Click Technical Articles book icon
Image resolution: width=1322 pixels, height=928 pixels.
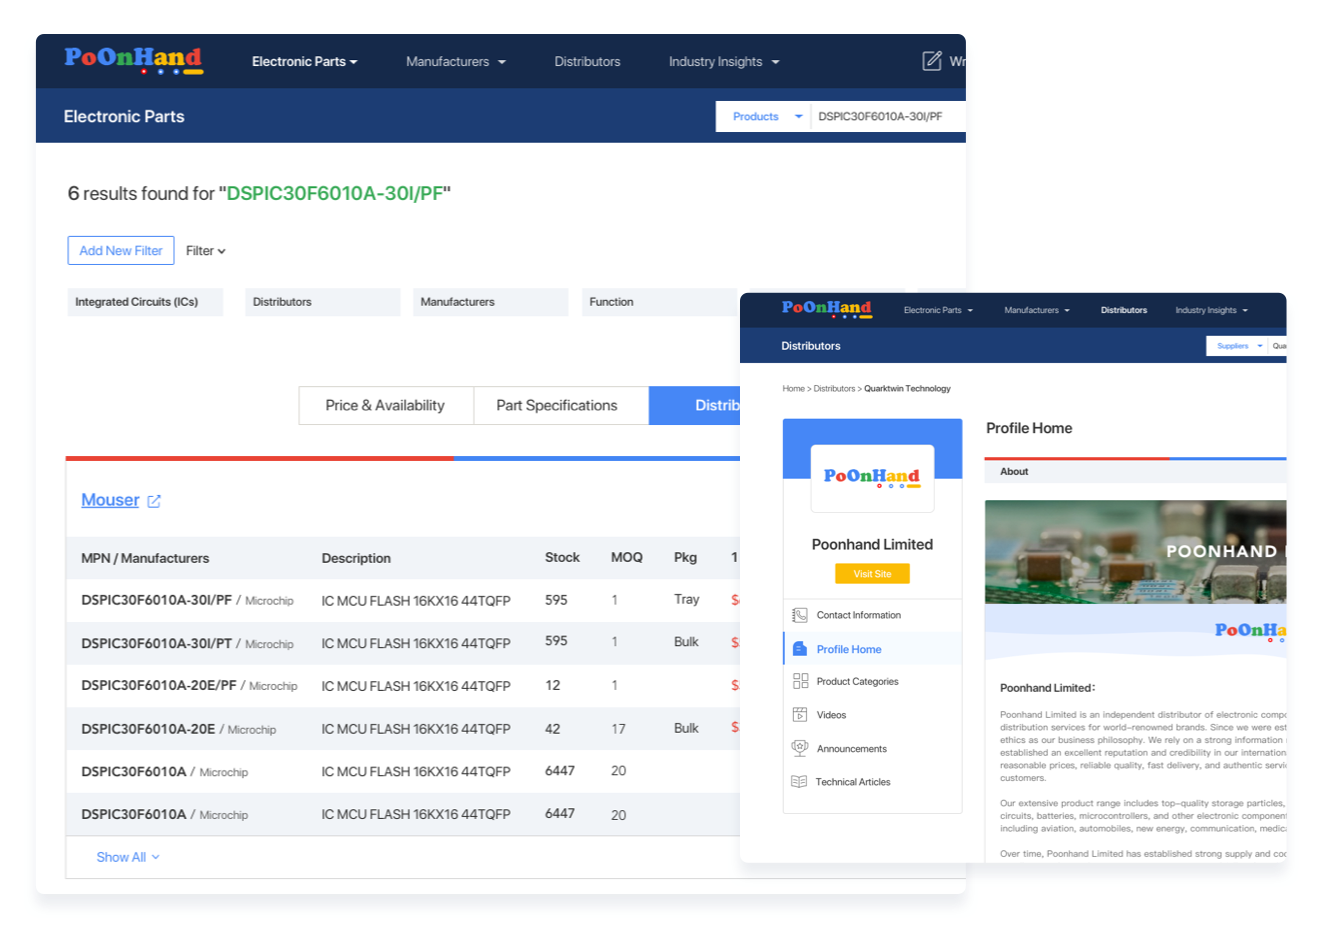tap(799, 782)
